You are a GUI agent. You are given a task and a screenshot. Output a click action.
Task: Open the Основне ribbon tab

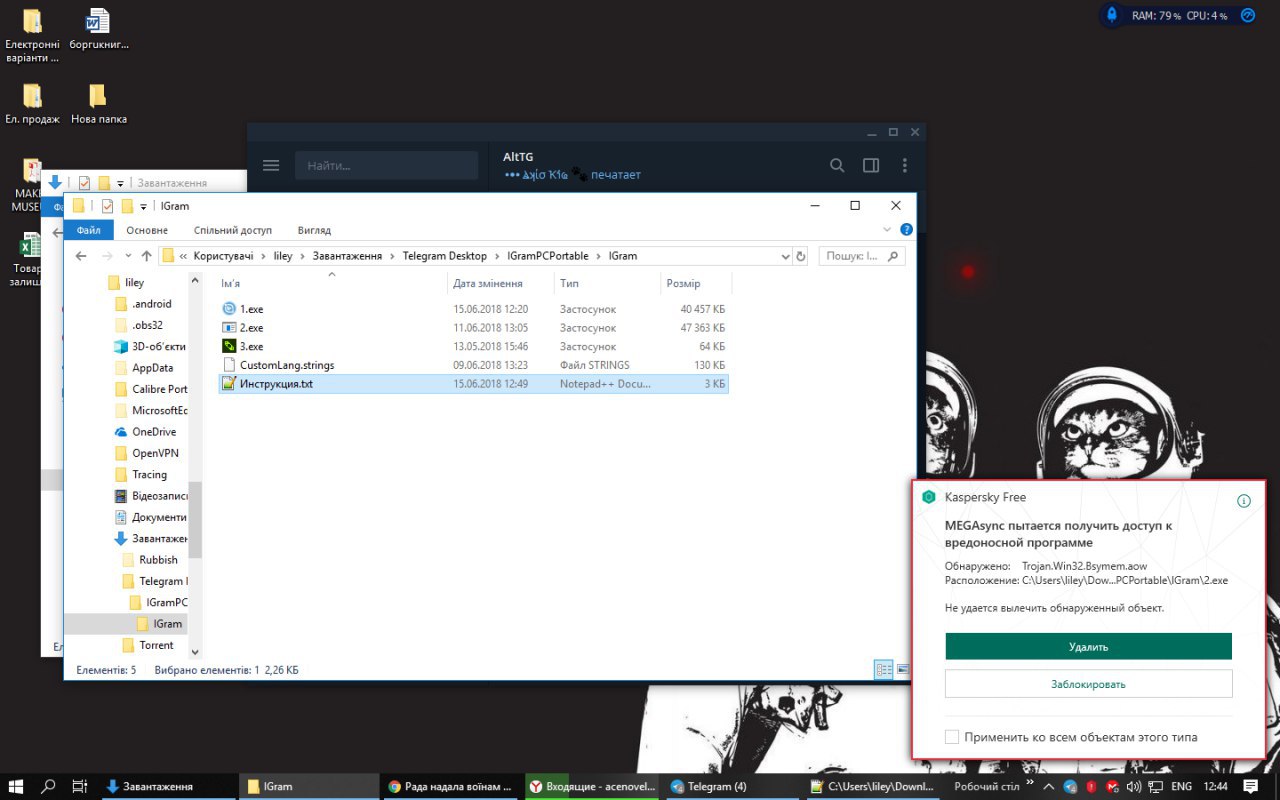click(147, 230)
